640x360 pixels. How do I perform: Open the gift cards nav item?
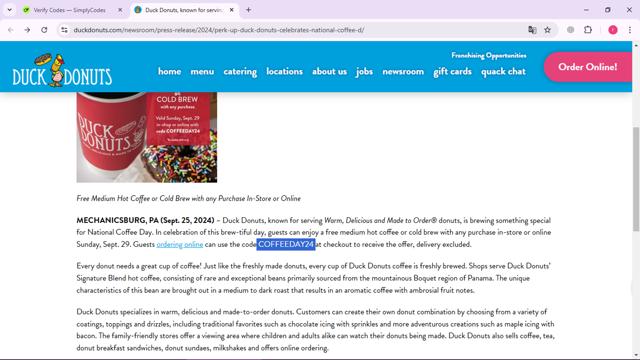[x=452, y=71]
